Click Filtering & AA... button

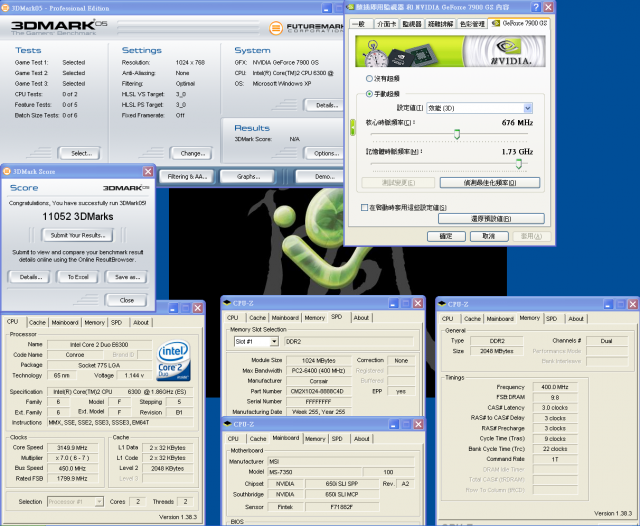point(187,177)
